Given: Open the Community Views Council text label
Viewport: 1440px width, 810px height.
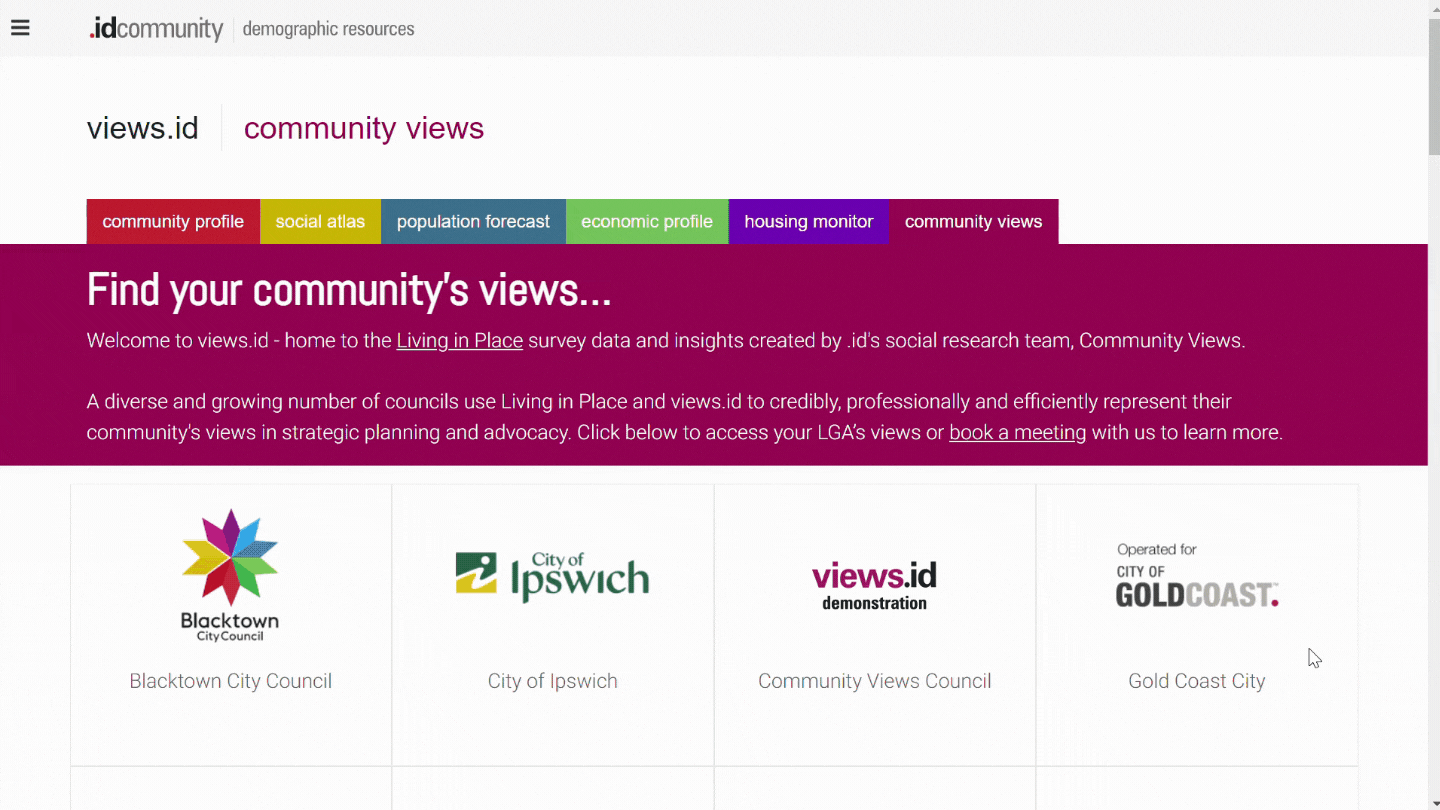Looking at the screenshot, I should point(874,681).
